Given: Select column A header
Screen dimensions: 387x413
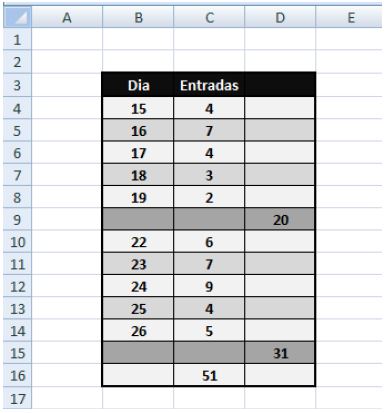Looking at the screenshot, I should point(67,17).
